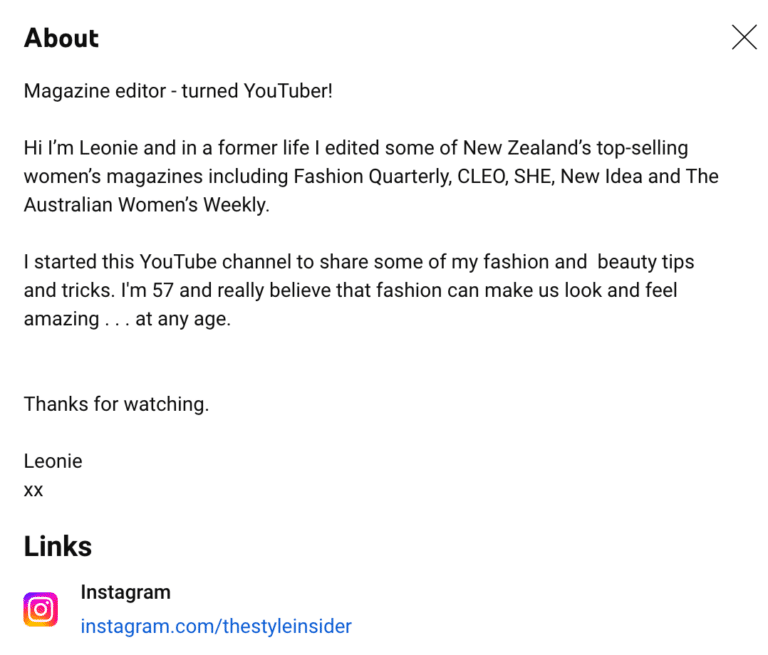Screen dimensions: 768x655
Task: Click the 'xx' sign-off text
Action: point(33,490)
